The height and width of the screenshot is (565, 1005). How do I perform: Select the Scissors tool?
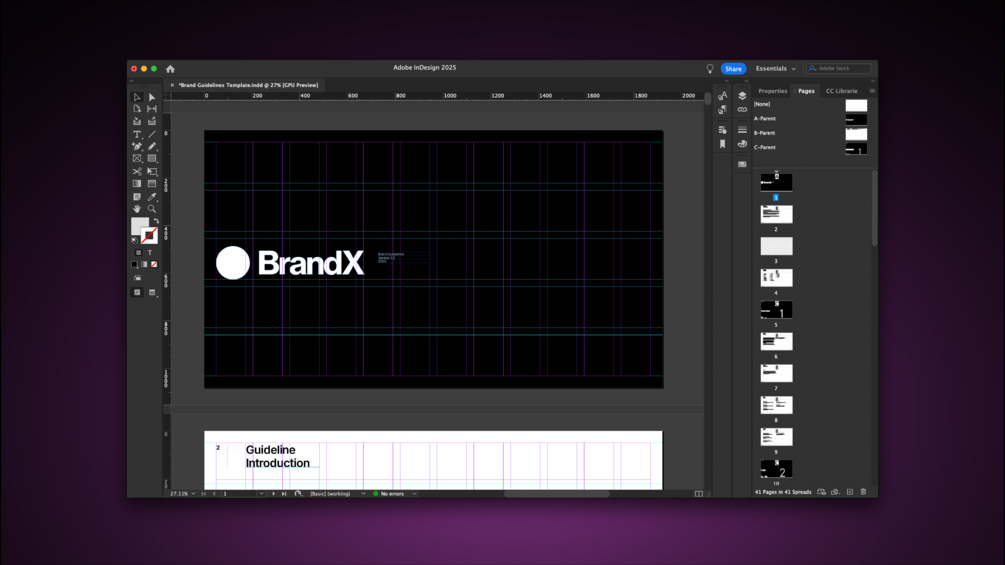137,172
